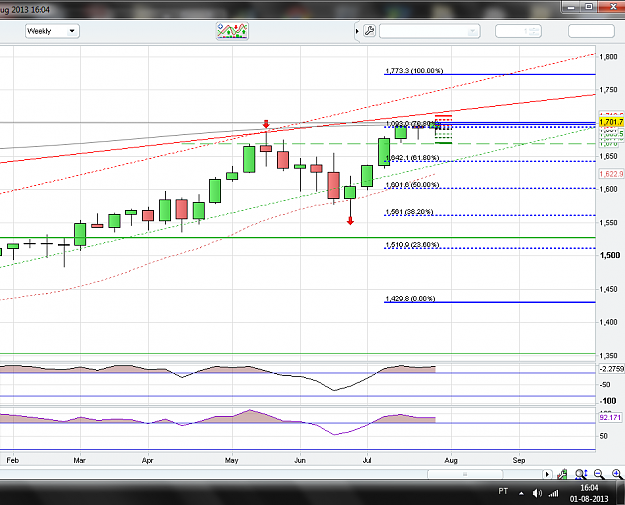Click the large green July weekly candle

pyautogui.click(x=384, y=152)
